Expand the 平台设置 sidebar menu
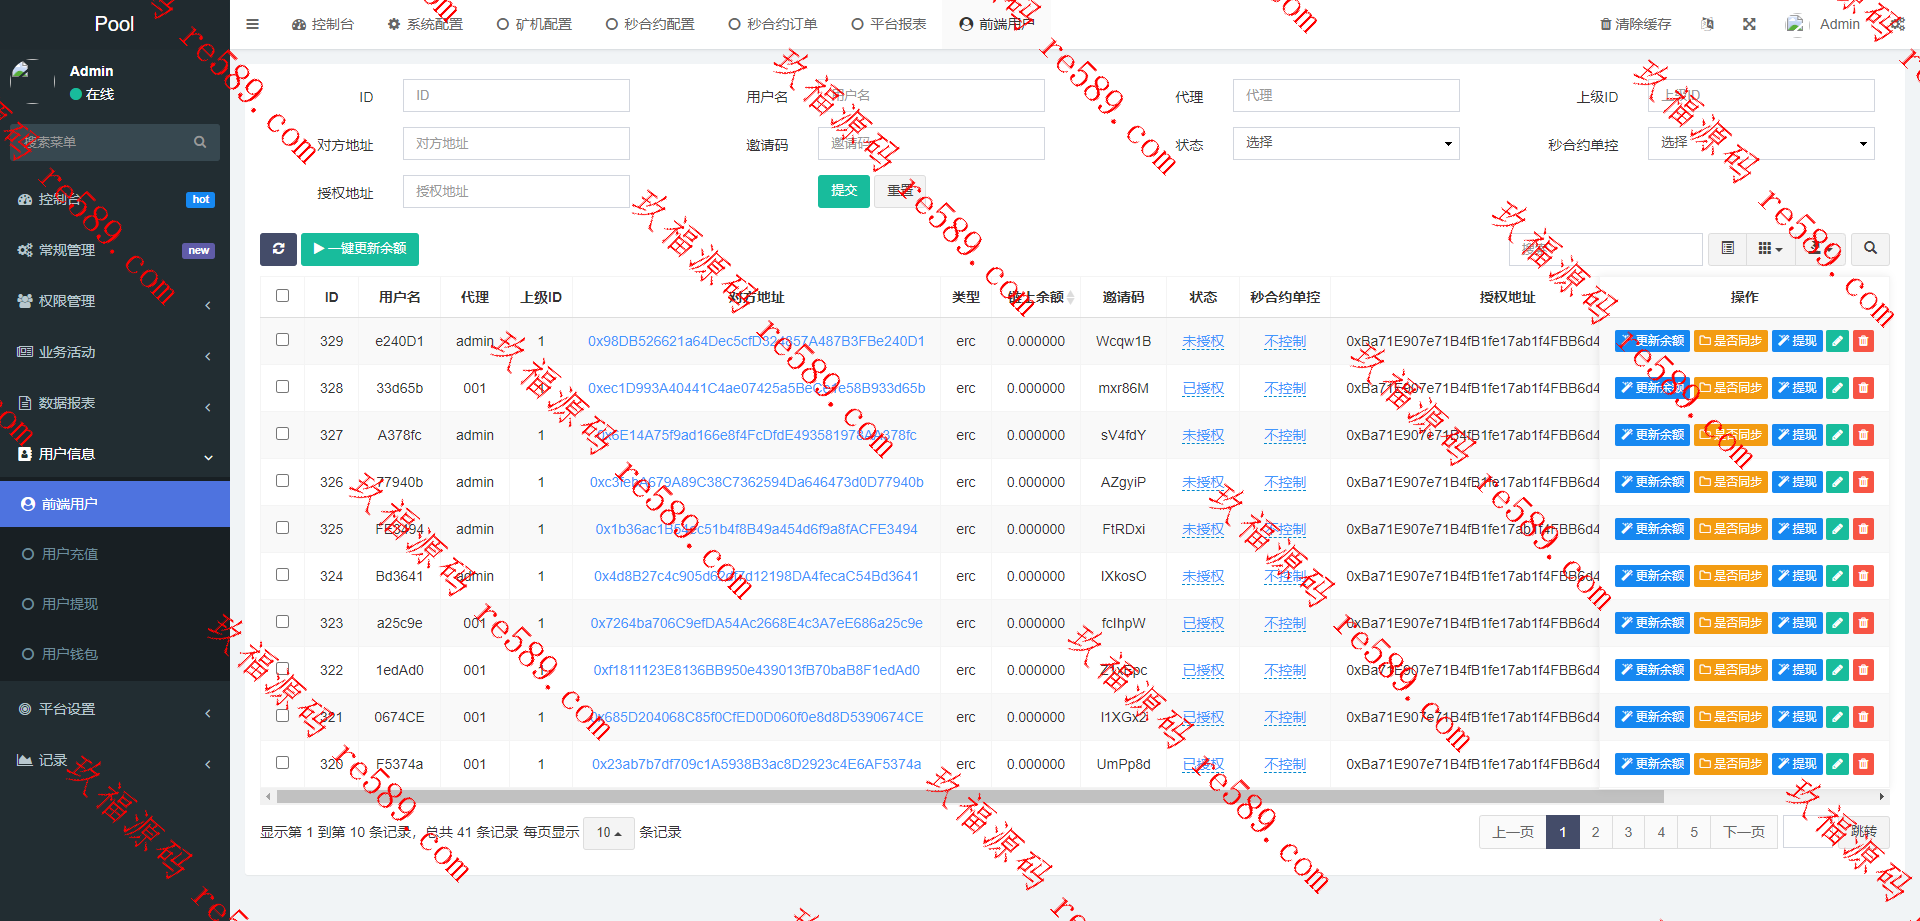Viewport: 1920px width, 921px height. (115, 709)
